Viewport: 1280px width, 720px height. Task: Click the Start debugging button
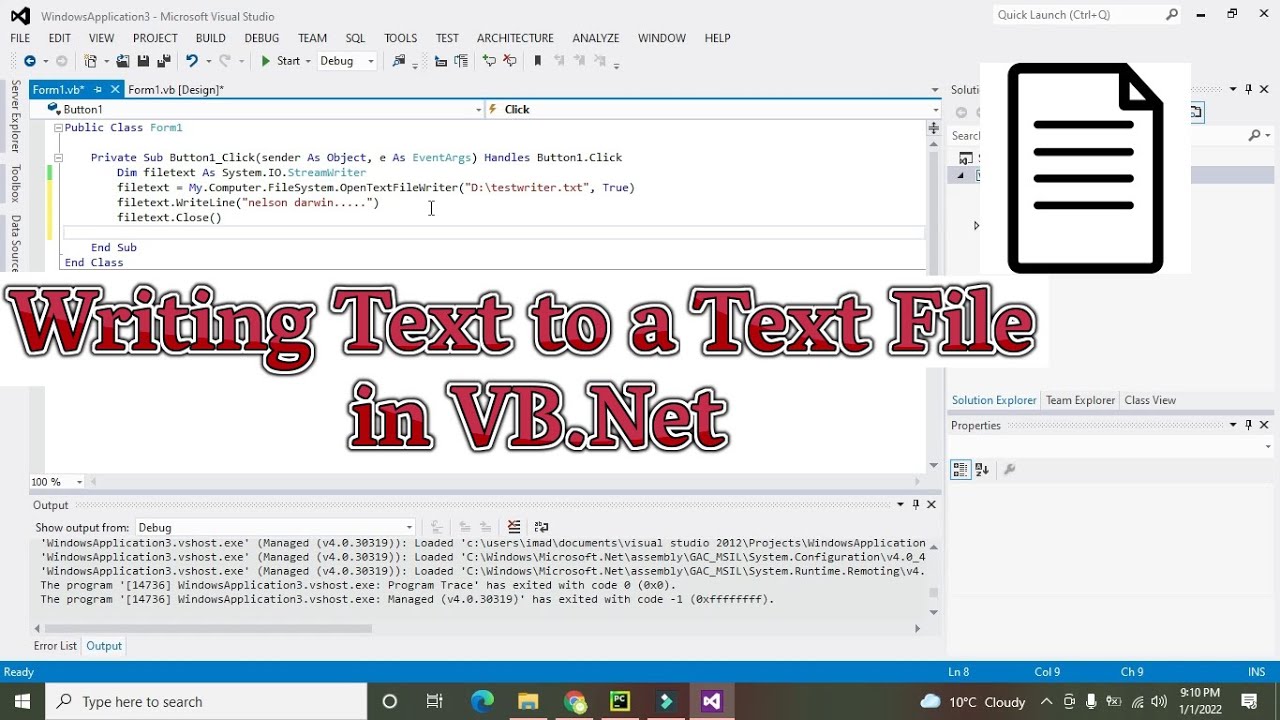[280, 61]
